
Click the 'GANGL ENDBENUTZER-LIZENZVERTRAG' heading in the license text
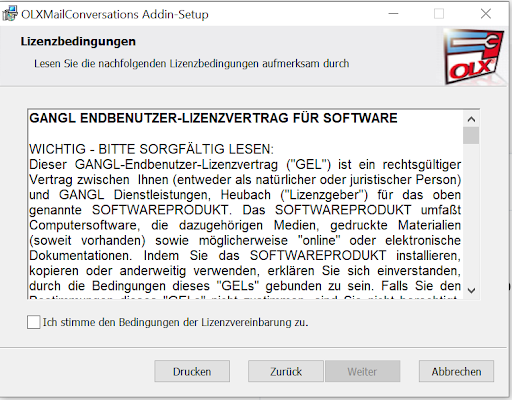click(x=213, y=118)
